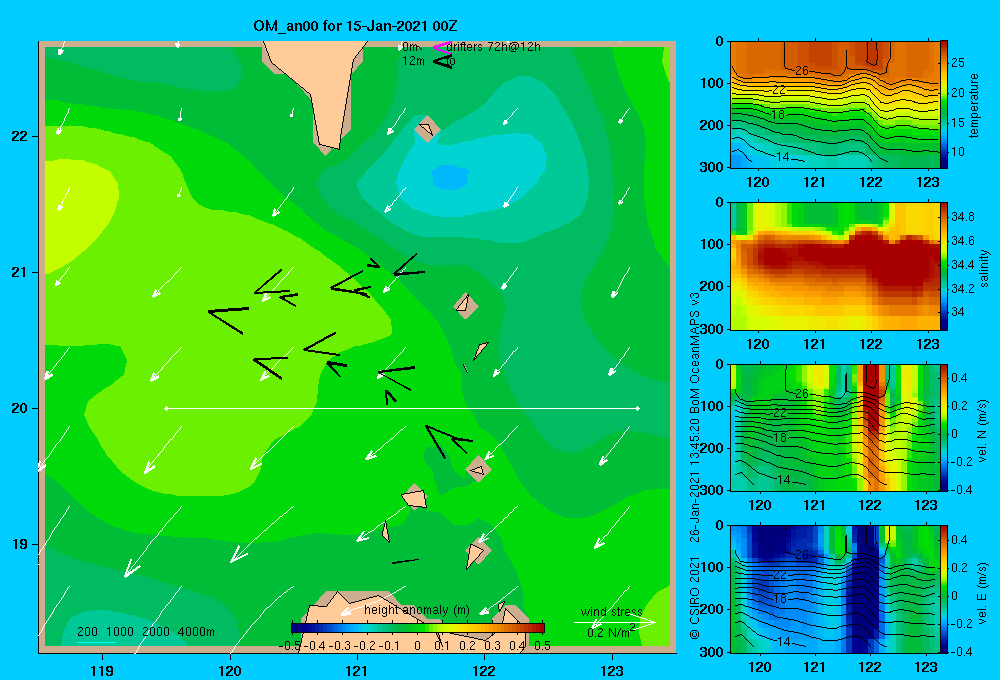Click the "34.8" salinity colorbar tick
Image resolution: width=1000 pixels, height=680 pixels.
pyautogui.click(x=962, y=217)
